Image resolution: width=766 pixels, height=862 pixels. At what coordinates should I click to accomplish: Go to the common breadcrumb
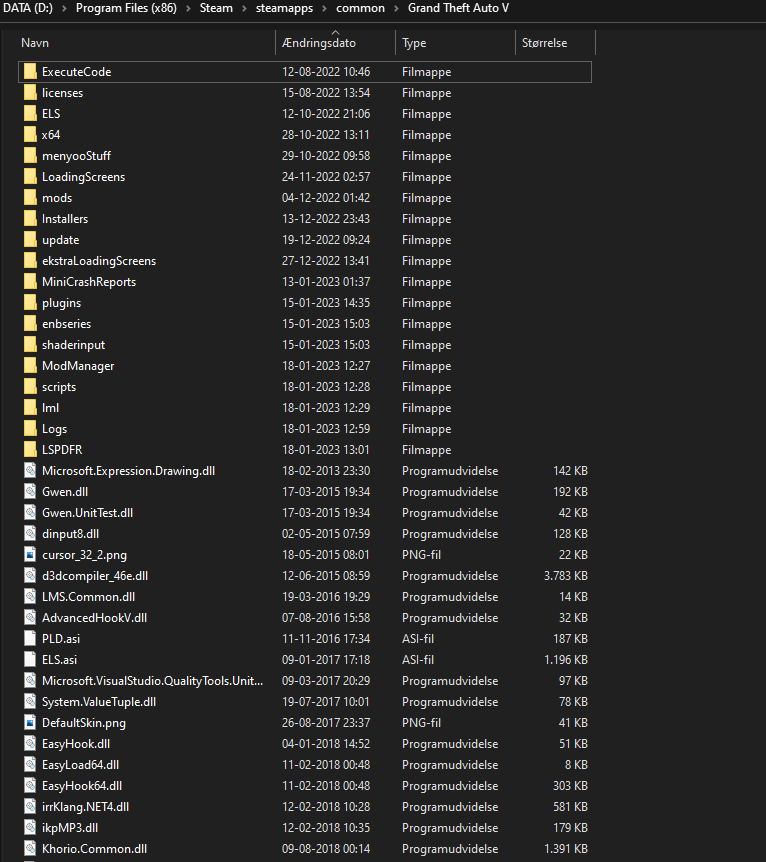coord(360,8)
